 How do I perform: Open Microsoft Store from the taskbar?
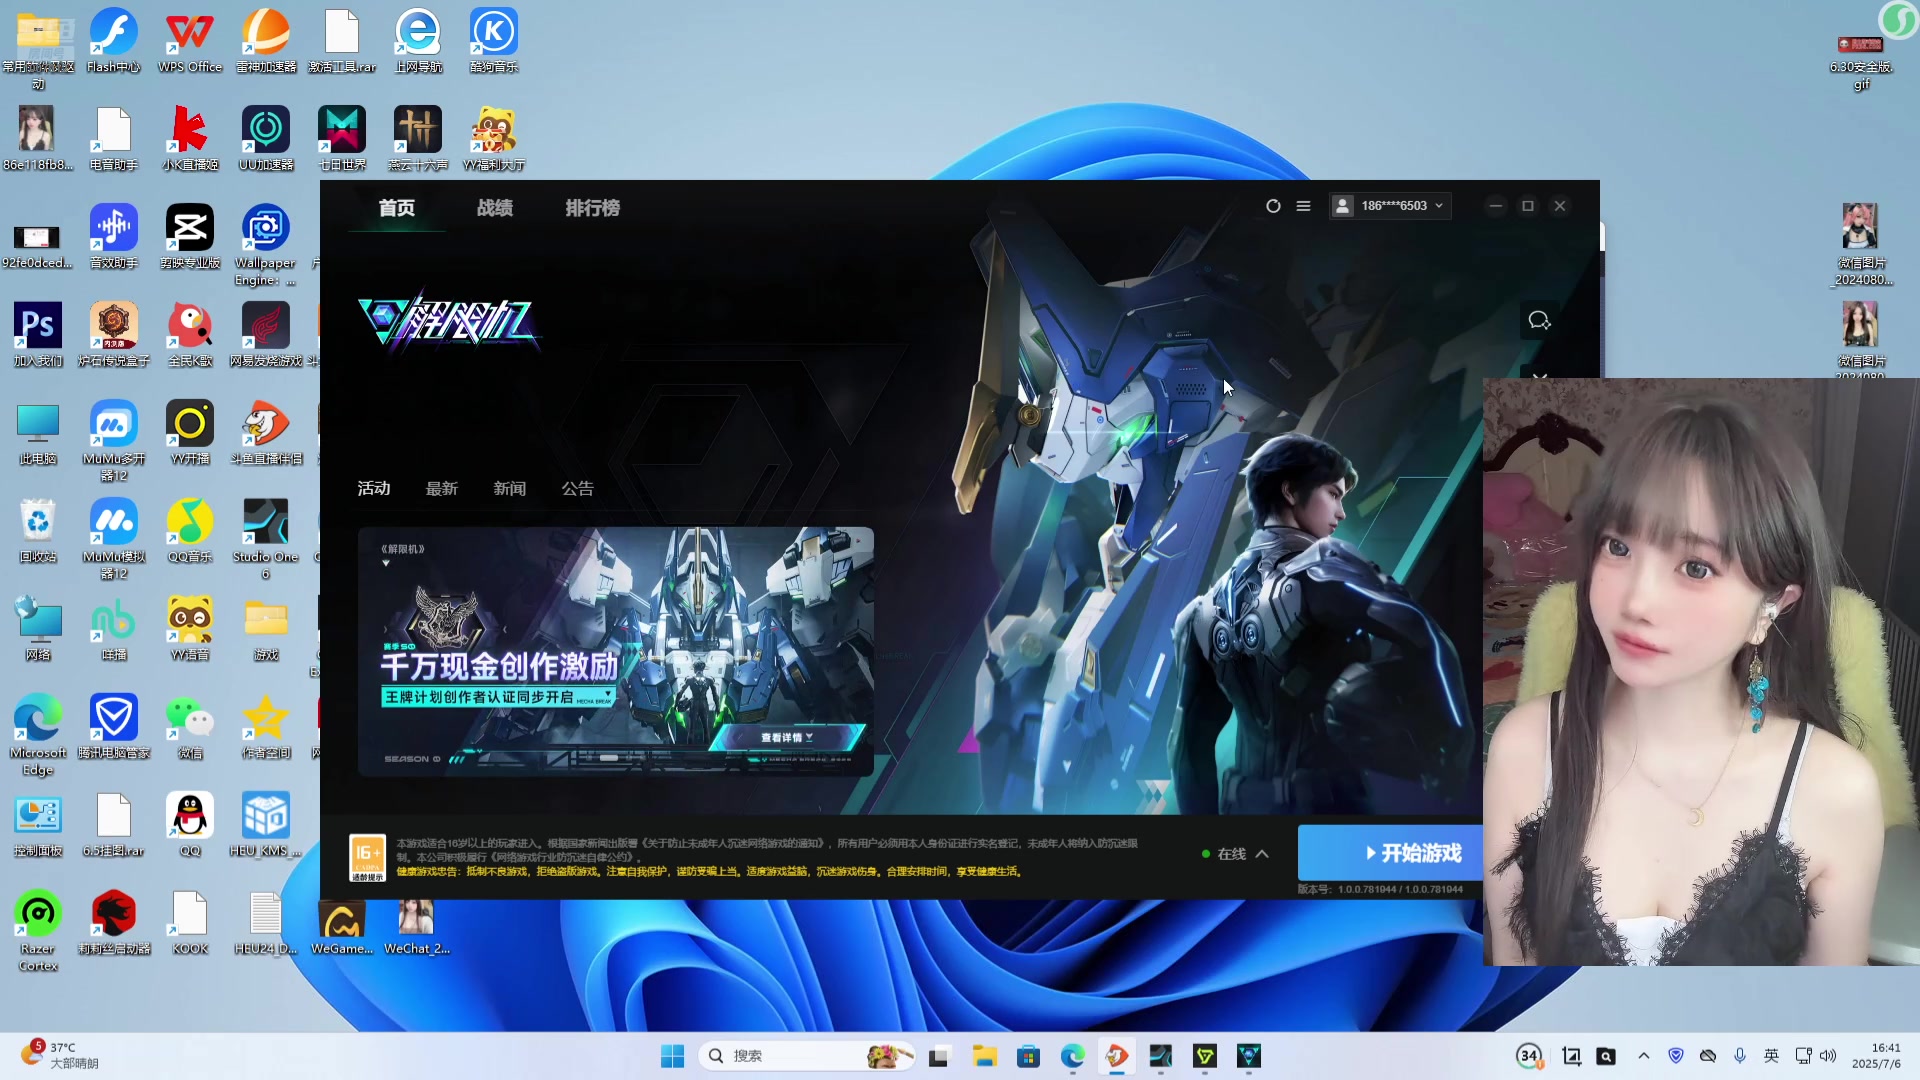pyautogui.click(x=1028, y=1056)
